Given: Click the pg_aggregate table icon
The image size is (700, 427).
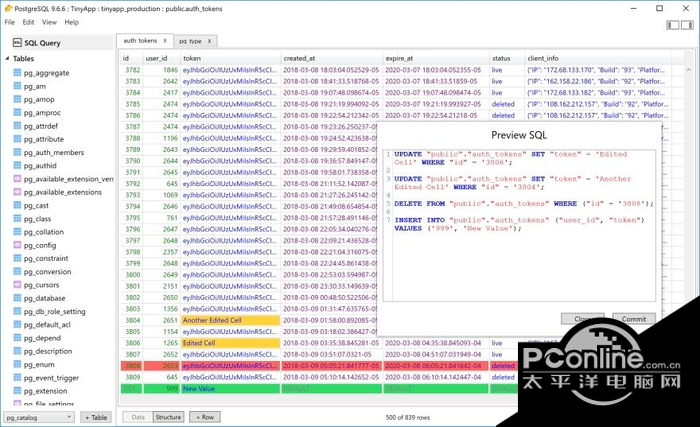Looking at the screenshot, I should pyautogui.click(x=17, y=72).
